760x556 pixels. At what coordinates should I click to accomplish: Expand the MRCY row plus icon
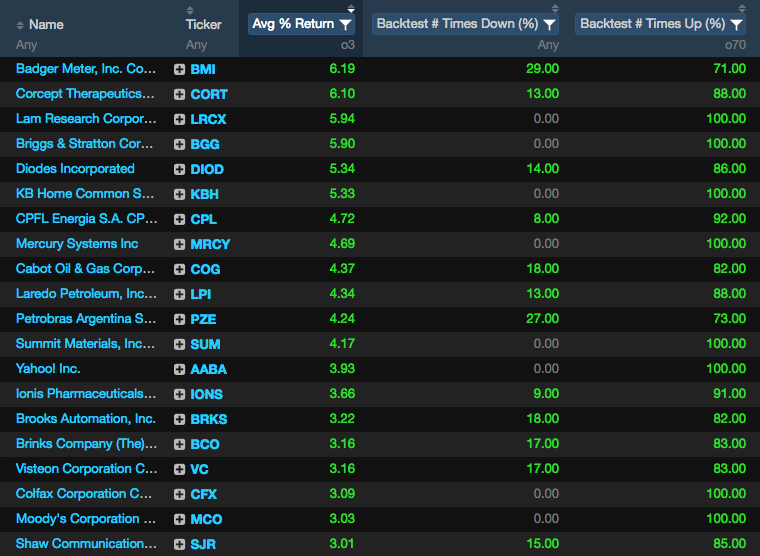click(179, 244)
